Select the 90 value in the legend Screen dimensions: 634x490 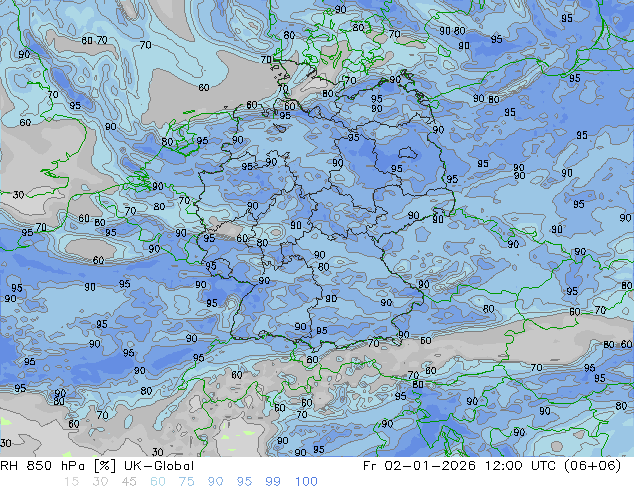point(215,482)
